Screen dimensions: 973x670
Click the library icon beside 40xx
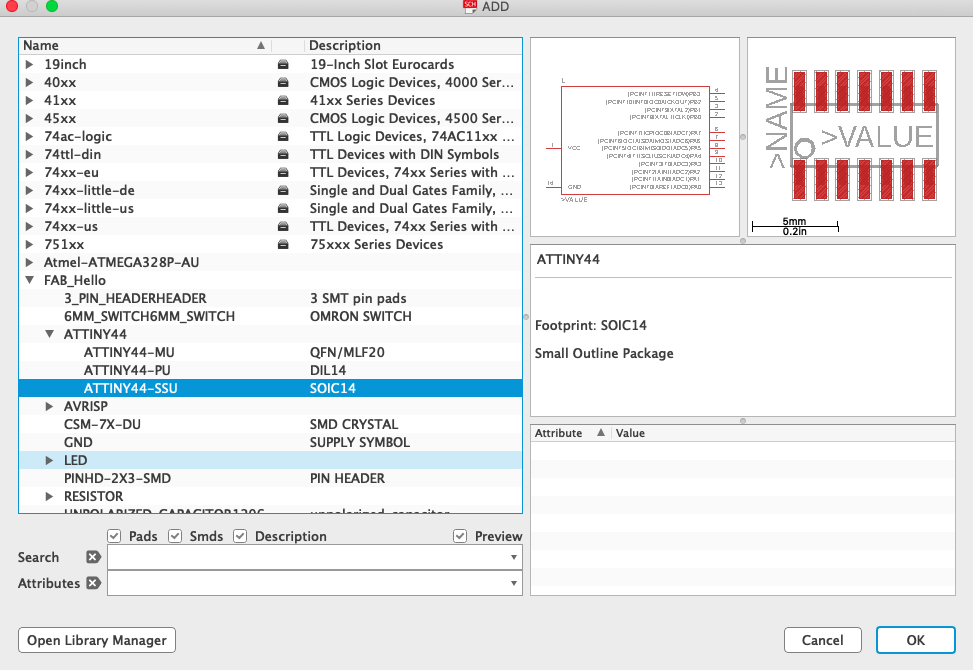(x=283, y=83)
